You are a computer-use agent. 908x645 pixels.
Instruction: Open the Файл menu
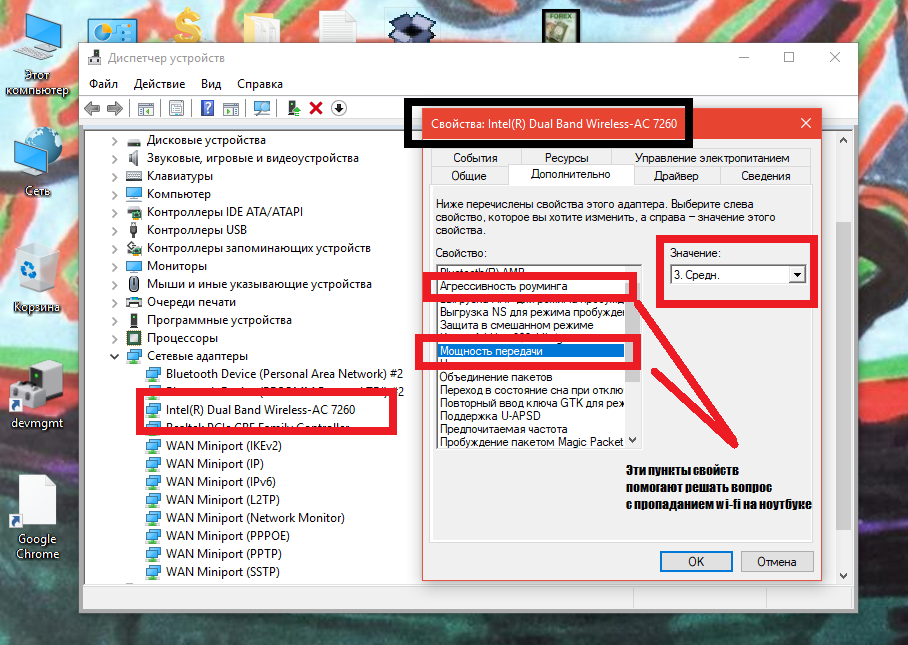(104, 84)
